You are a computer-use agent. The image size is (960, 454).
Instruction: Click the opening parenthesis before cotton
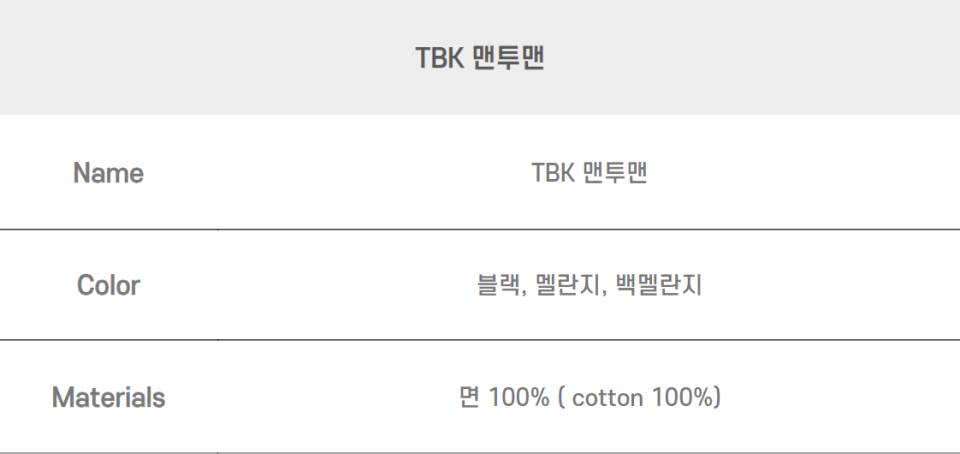562,398
